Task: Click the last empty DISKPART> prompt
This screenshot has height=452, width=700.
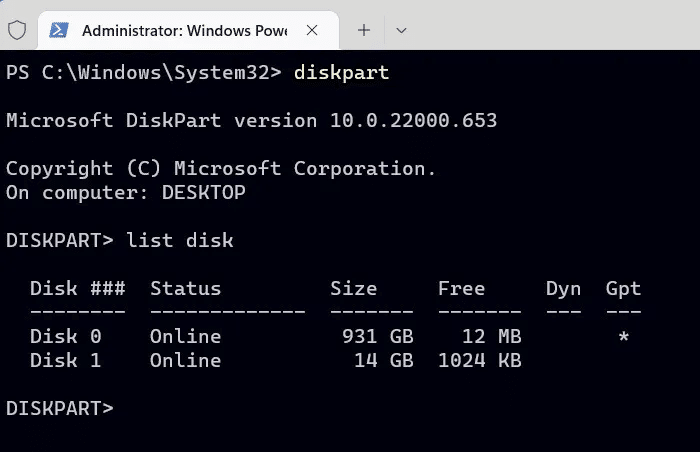Action: [60, 408]
